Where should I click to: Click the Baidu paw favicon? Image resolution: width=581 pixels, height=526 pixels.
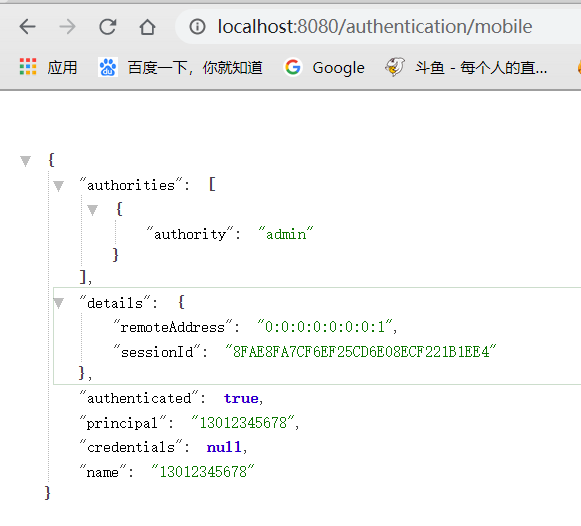(x=108, y=67)
